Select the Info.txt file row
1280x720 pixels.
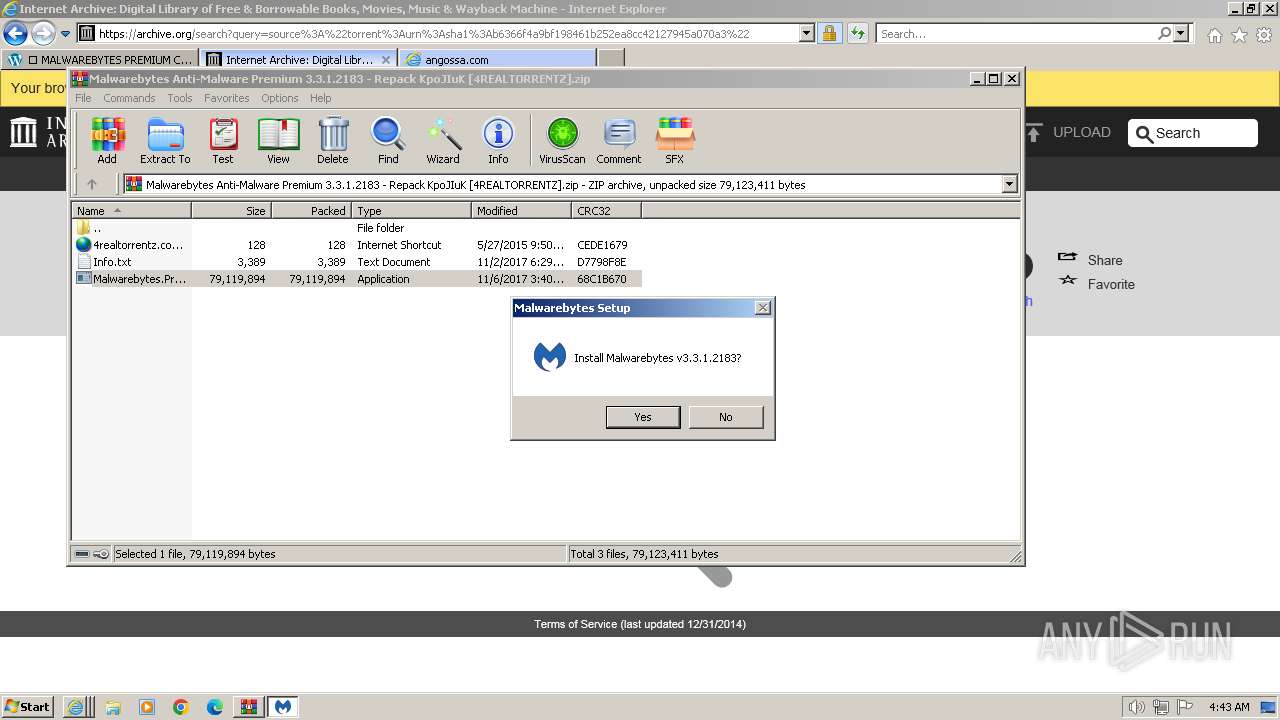[357, 262]
